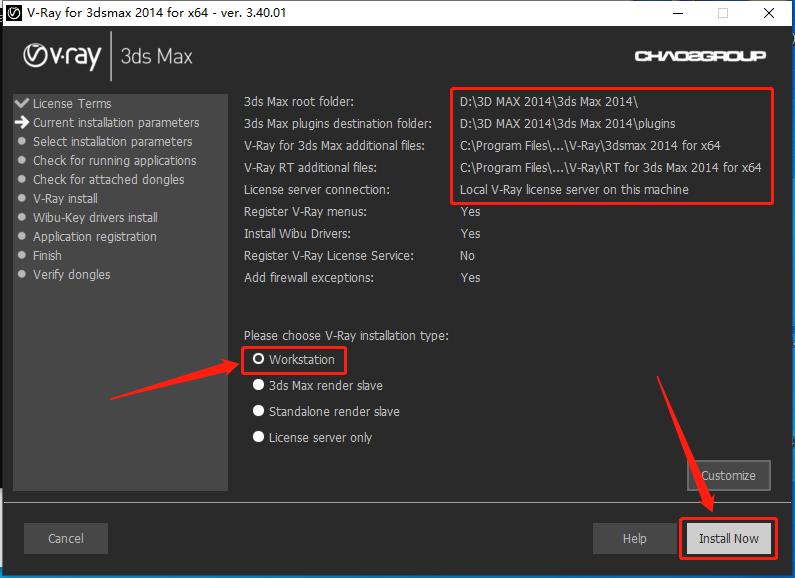Open Help for the installer
This screenshot has height=578, width=795.
pyautogui.click(x=634, y=538)
